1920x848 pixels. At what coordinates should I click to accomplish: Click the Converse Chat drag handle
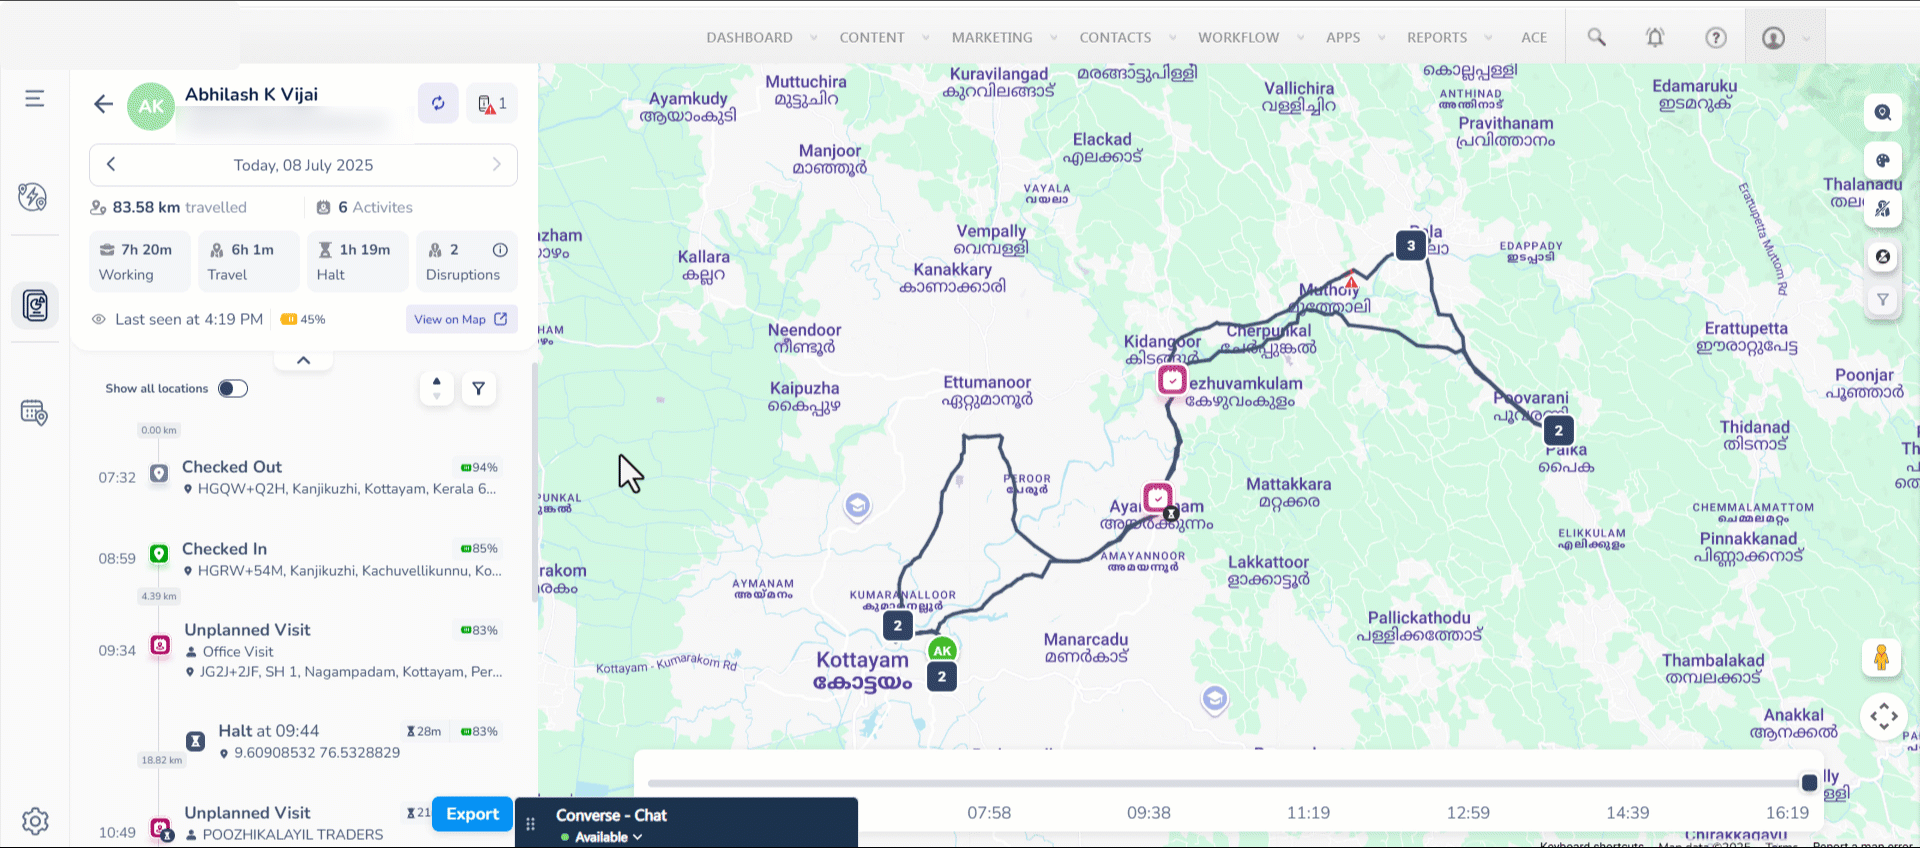531,824
